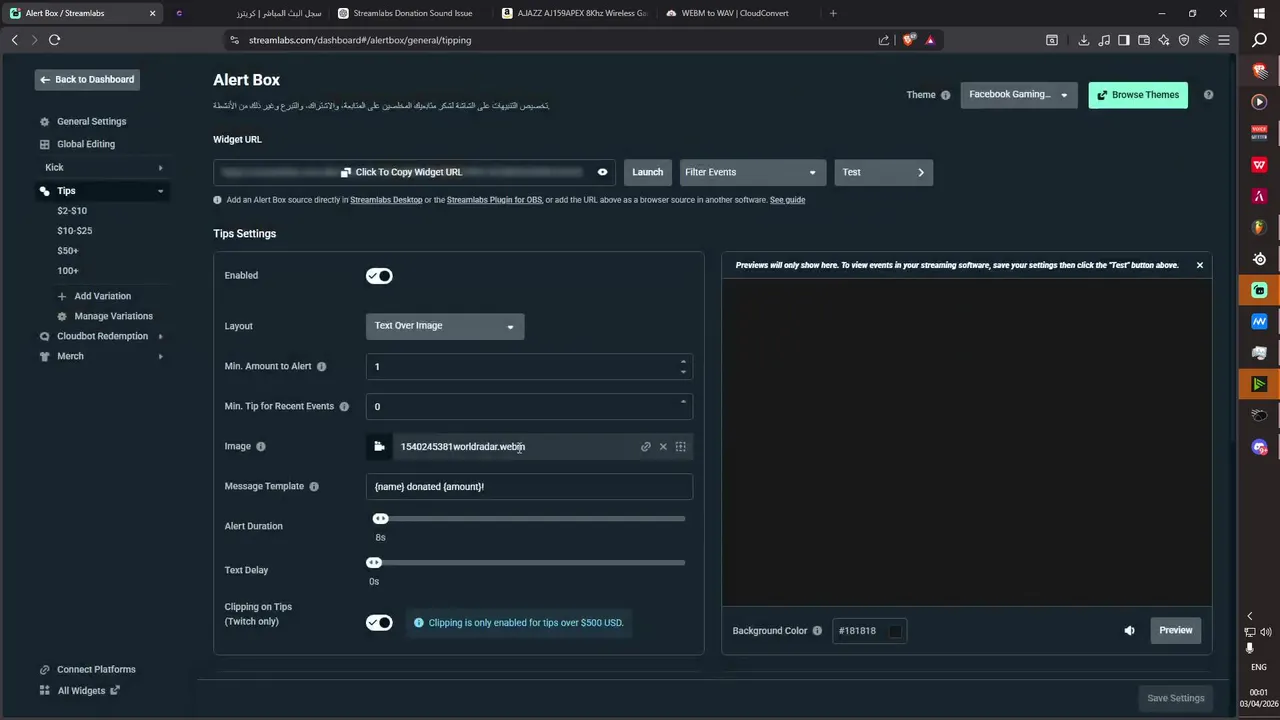Viewport: 1280px width, 720px height.
Task: Click the preview mute speaker icon
Action: (1130, 631)
